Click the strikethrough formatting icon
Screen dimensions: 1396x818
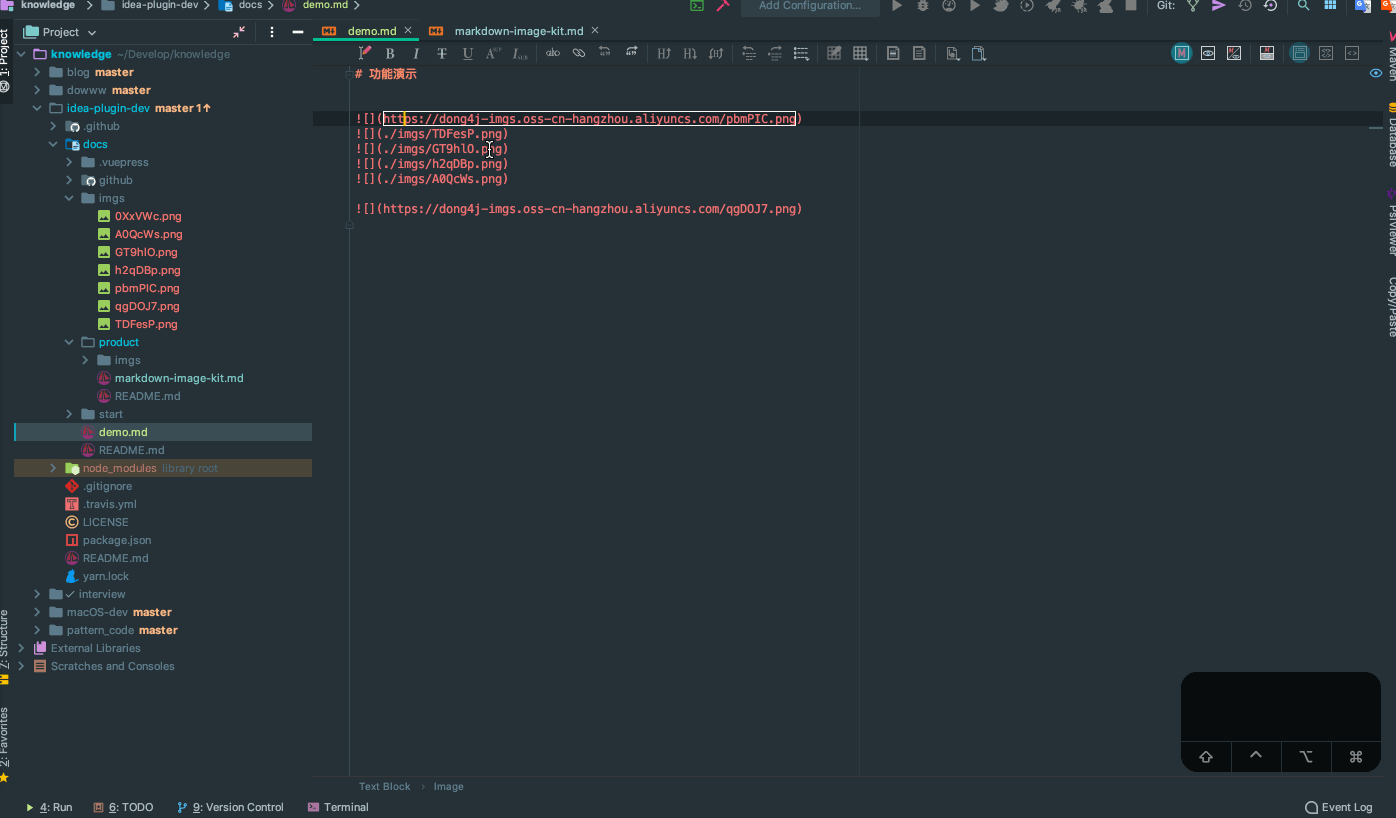point(442,53)
